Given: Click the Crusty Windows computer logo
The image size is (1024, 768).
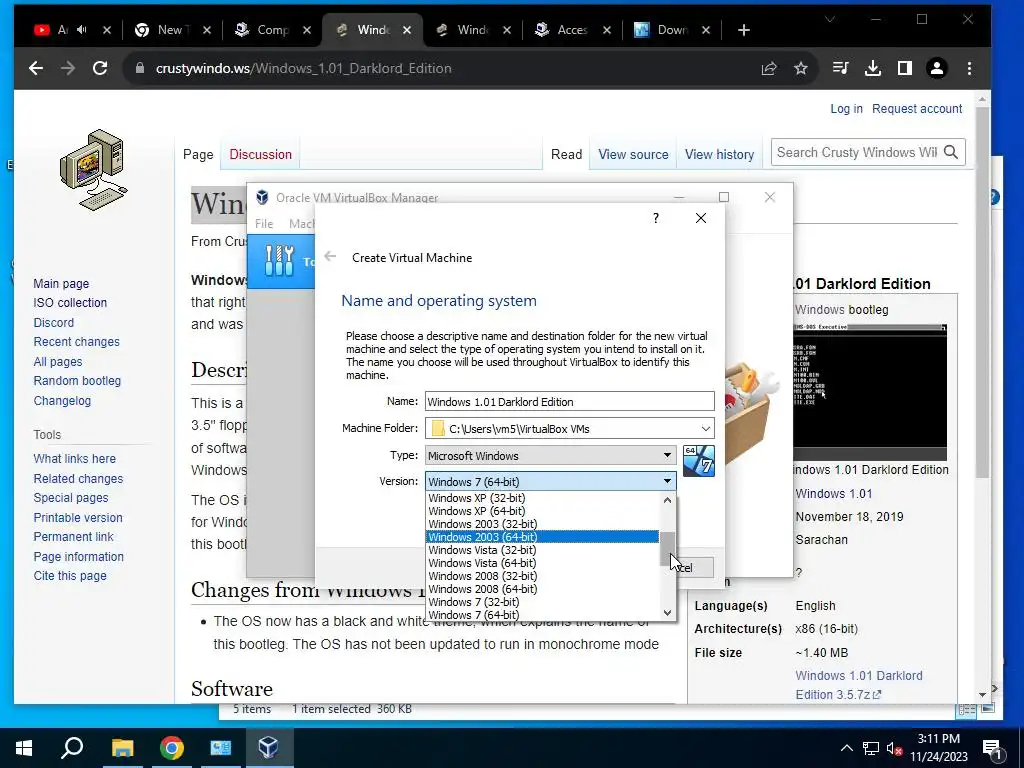Looking at the screenshot, I should [x=93, y=170].
